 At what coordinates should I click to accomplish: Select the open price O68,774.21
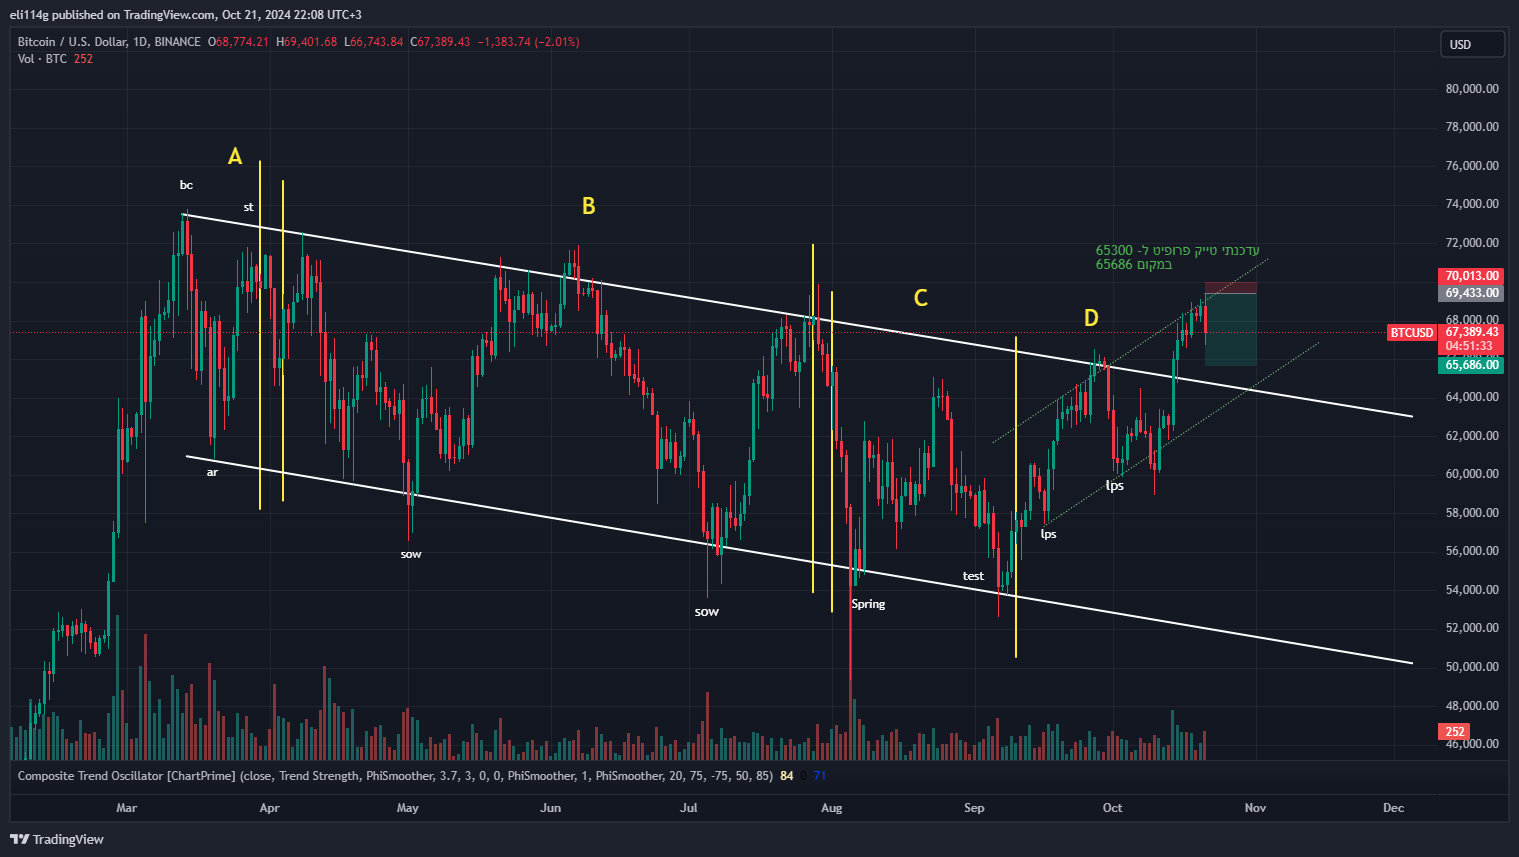point(238,42)
